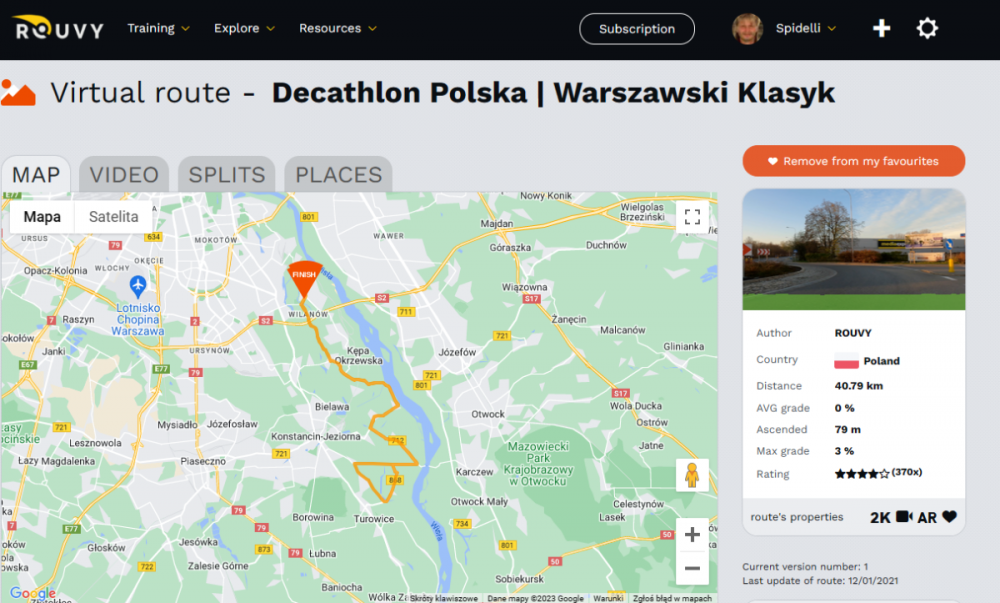The image size is (1000, 603).
Task: Zoom out on the map
Action: pos(692,568)
